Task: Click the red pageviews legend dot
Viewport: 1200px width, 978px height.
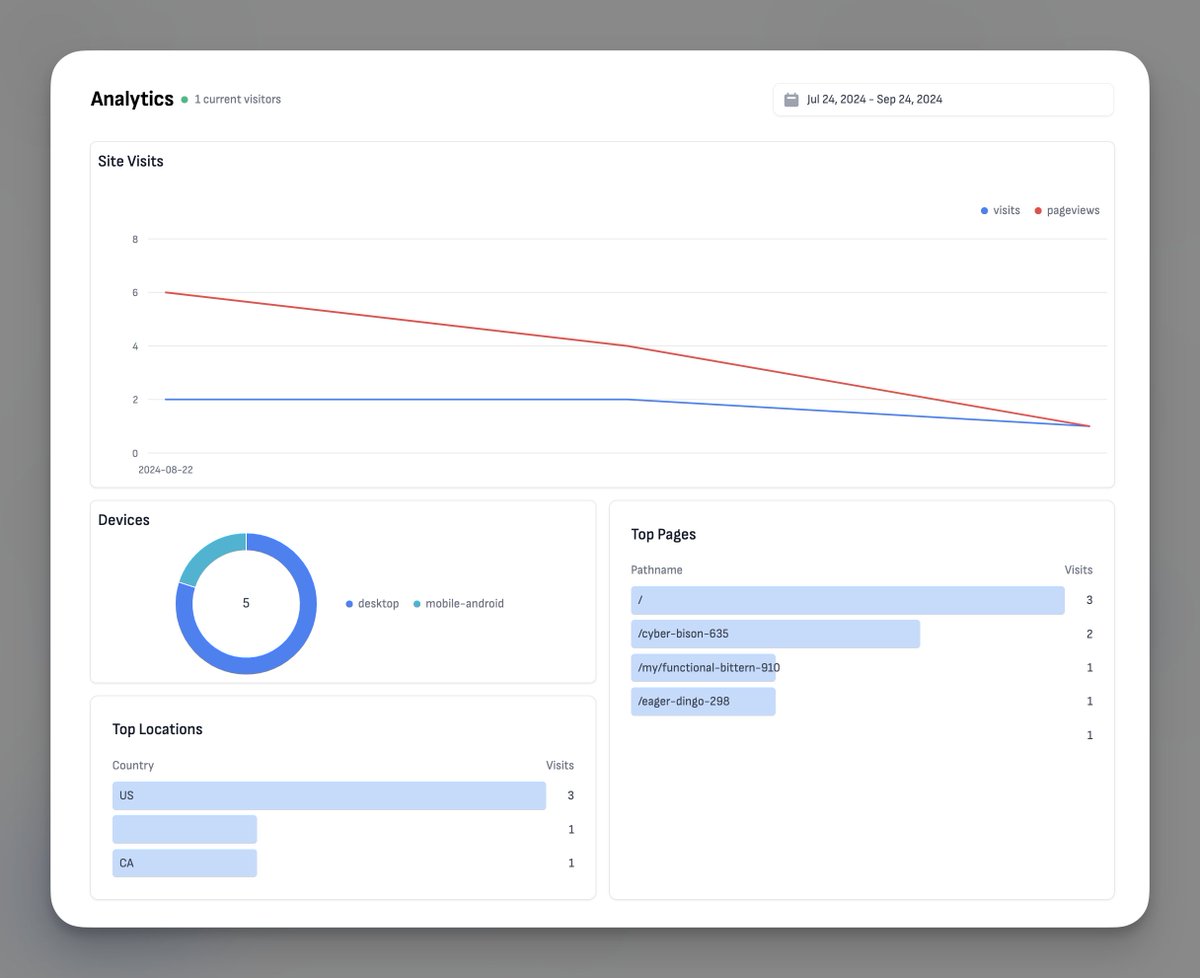Action: pos(1038,211)
